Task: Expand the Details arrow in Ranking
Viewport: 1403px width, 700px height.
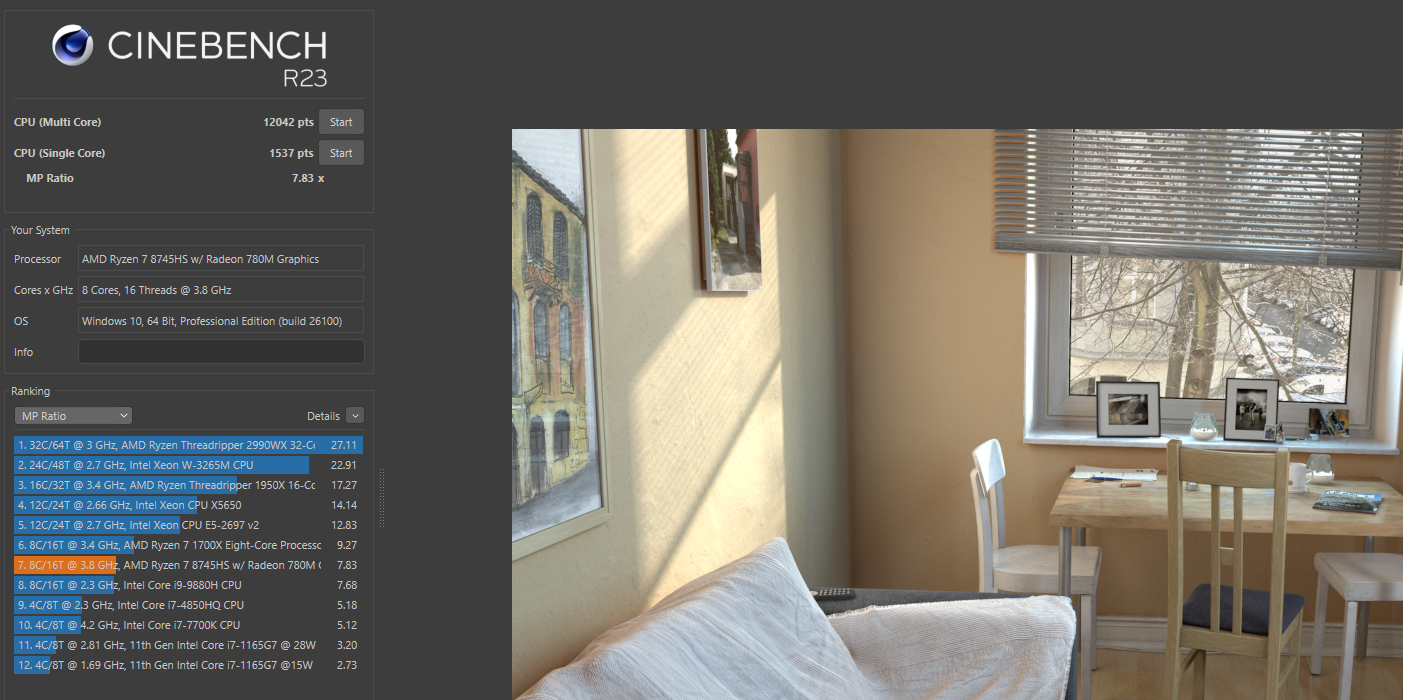Action: point(355,416)
